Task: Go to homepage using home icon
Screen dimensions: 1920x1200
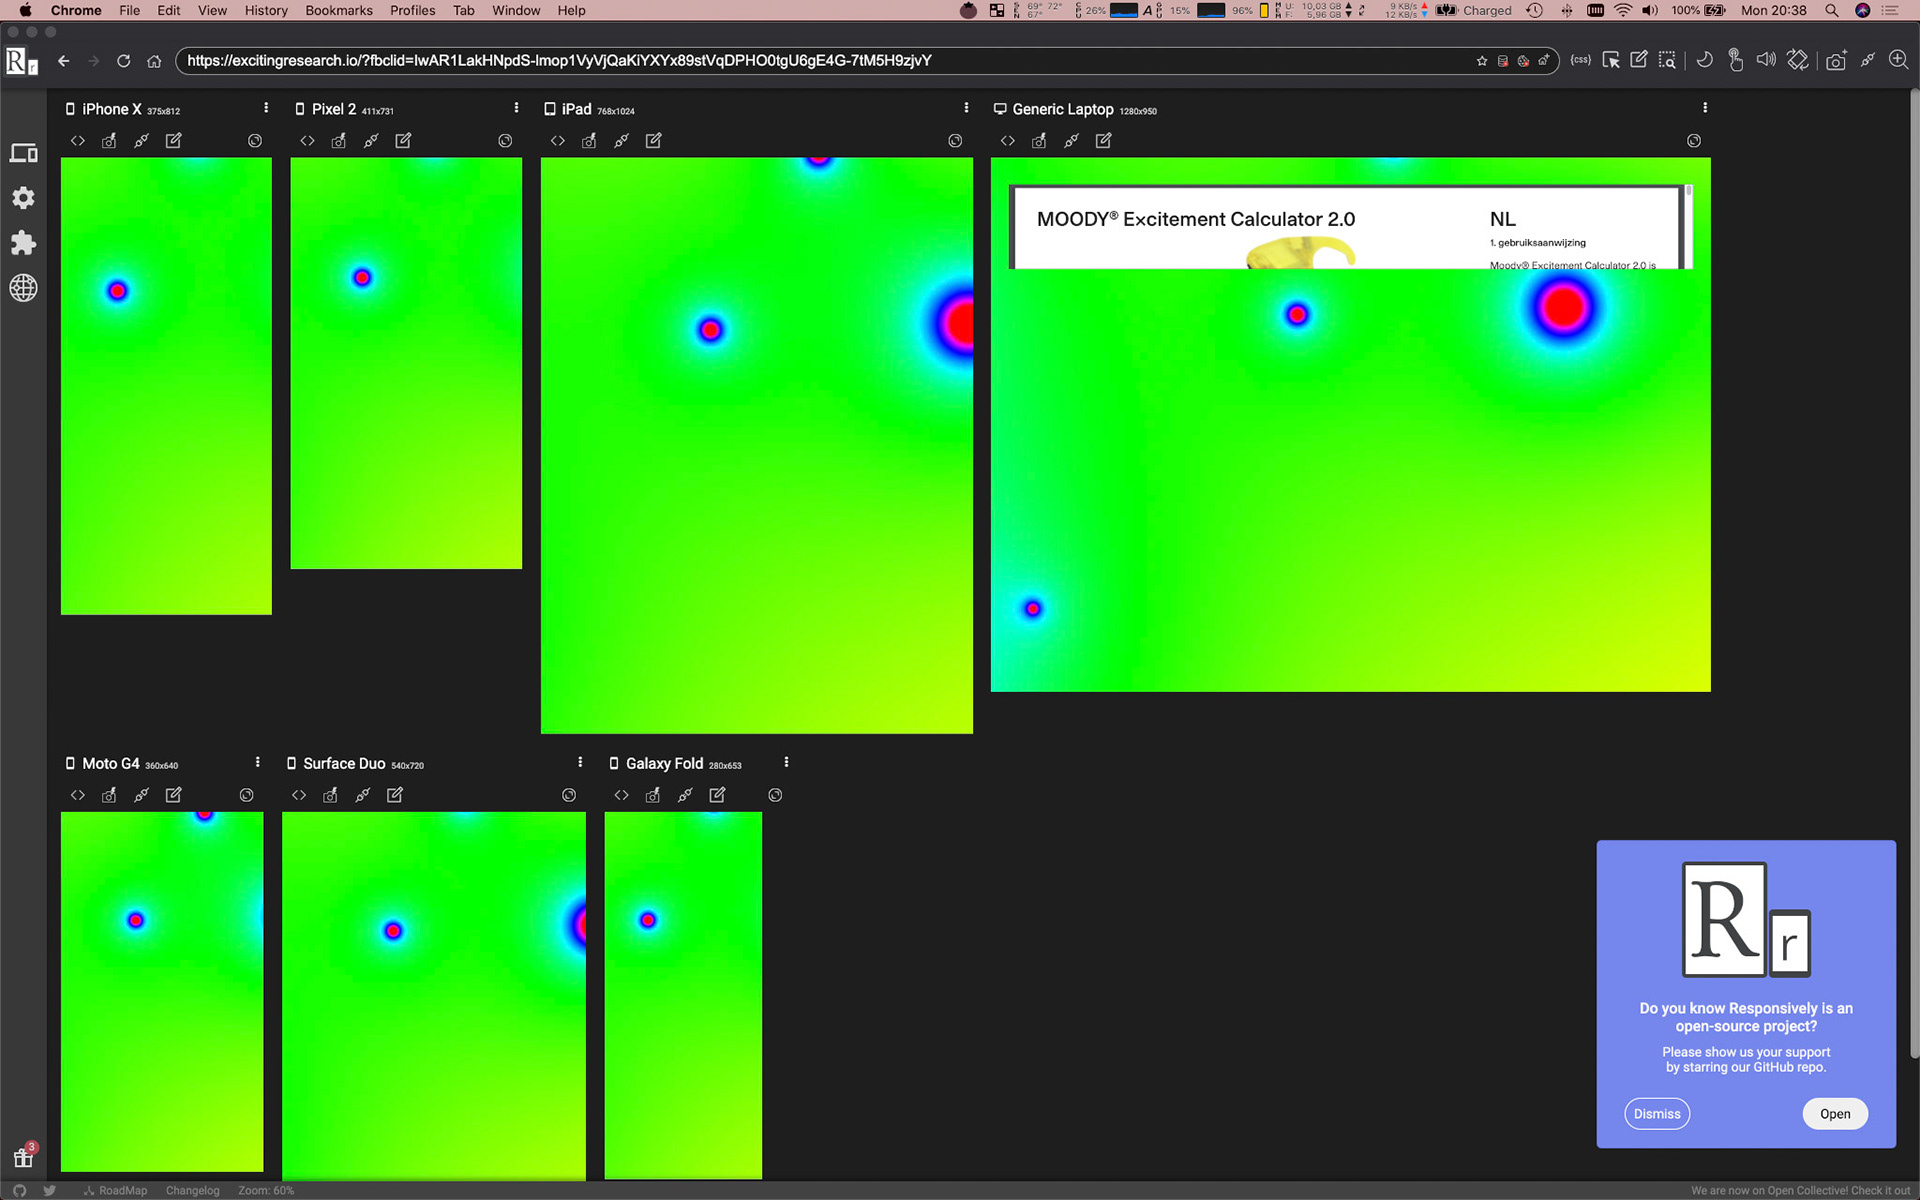Action: (x=154, y=61)
